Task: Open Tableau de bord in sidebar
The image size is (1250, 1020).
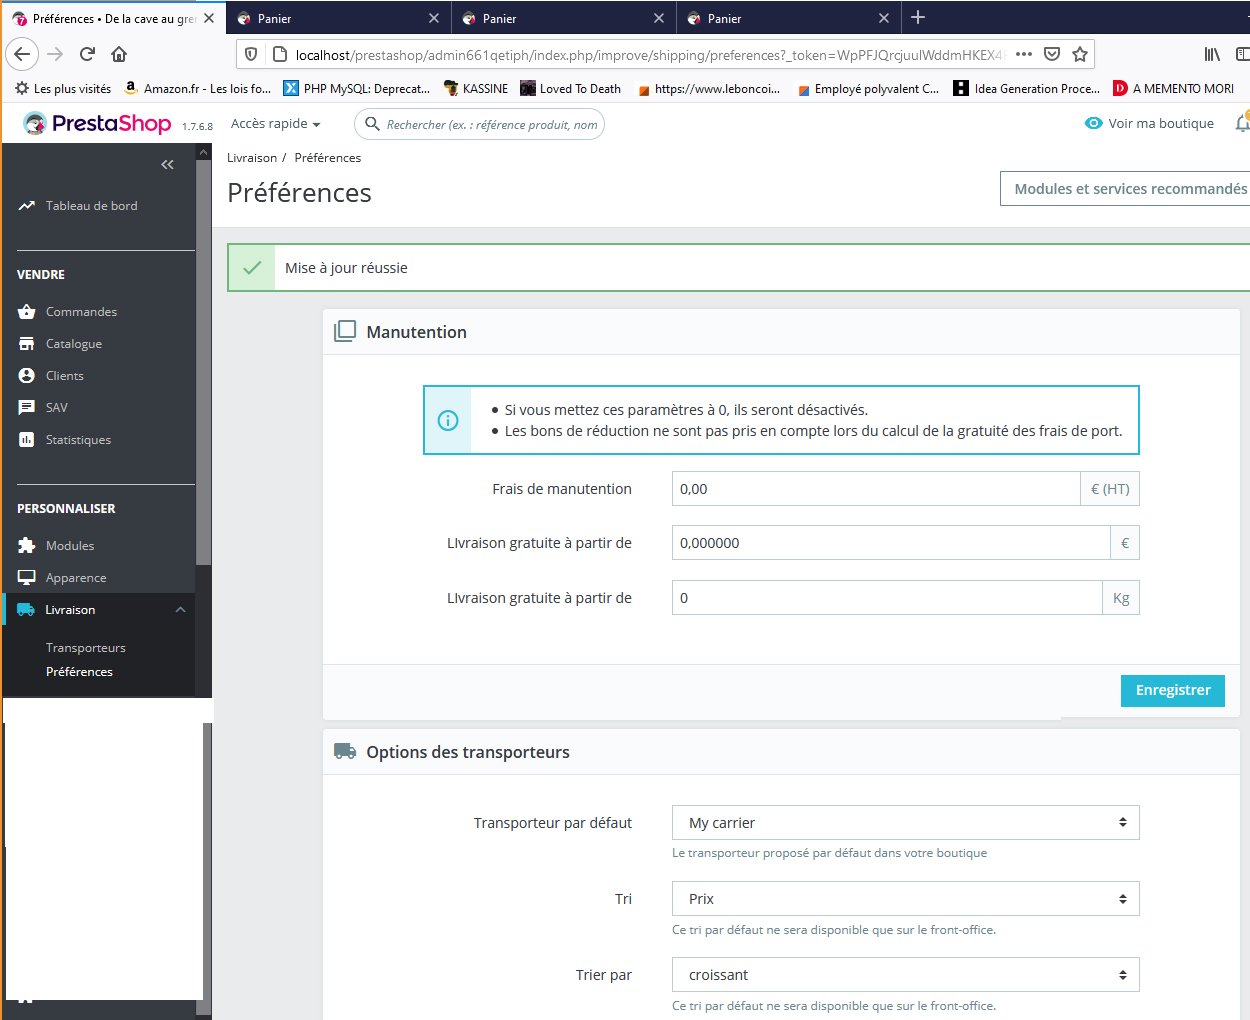Action: (x=92, y=206)
